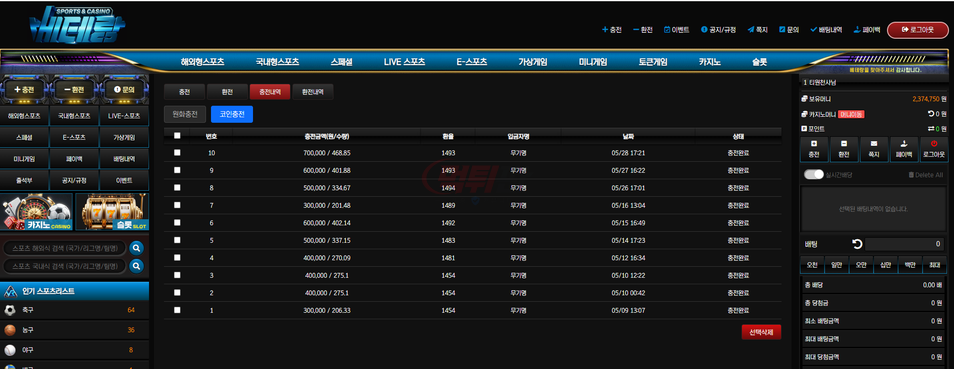Tick the checkbox for row number 10

[x=177, y=153]
